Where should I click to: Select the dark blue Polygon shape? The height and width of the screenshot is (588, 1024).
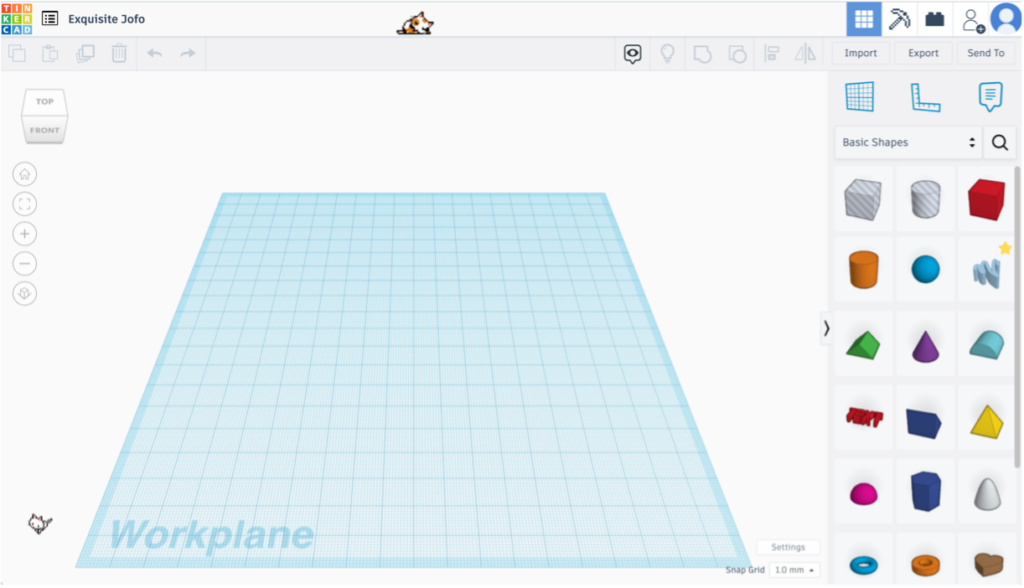pyautogui.click(x=925, y=491)
